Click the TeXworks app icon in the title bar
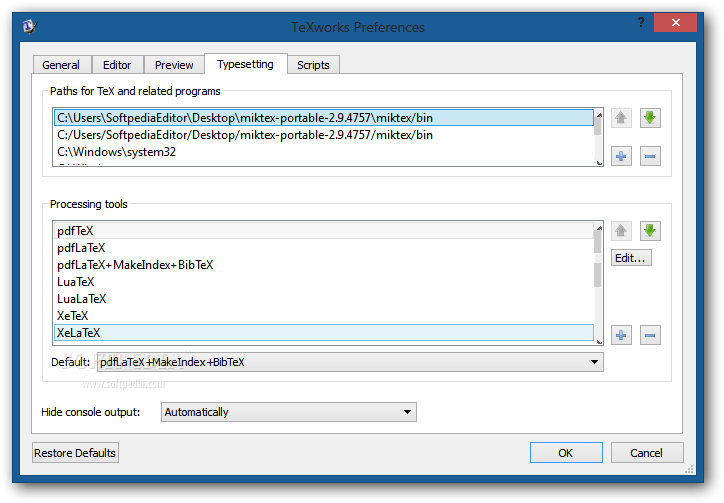This screenshot has width=724, height=503. [30, 26]
